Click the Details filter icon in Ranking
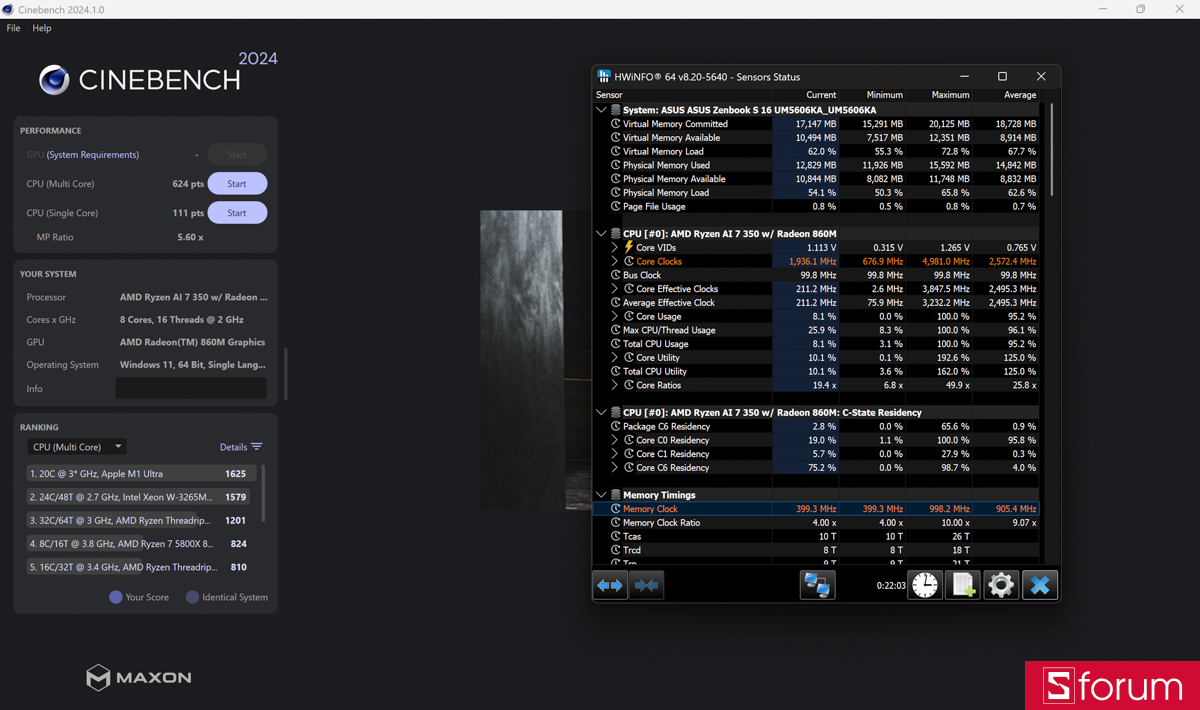1200x710 pixels. coord(257,447)
